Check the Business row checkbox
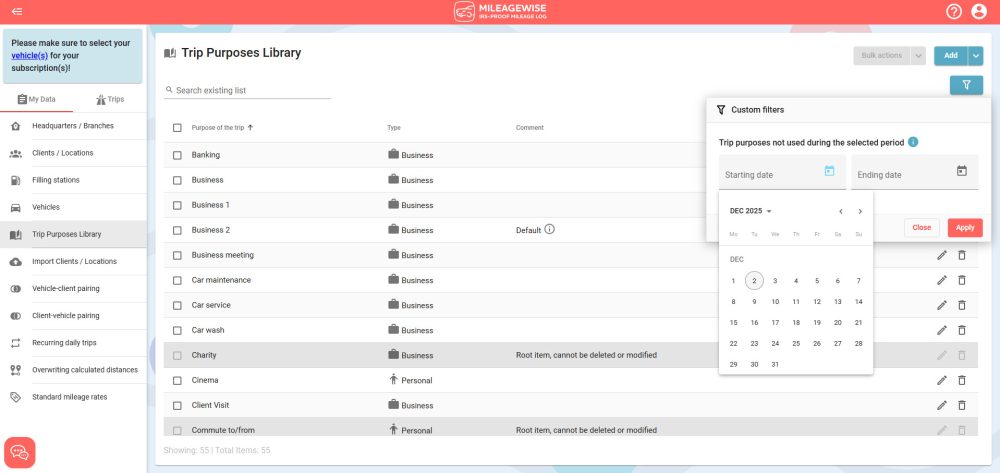This screenshot has width=1000, height=473. 177,180
